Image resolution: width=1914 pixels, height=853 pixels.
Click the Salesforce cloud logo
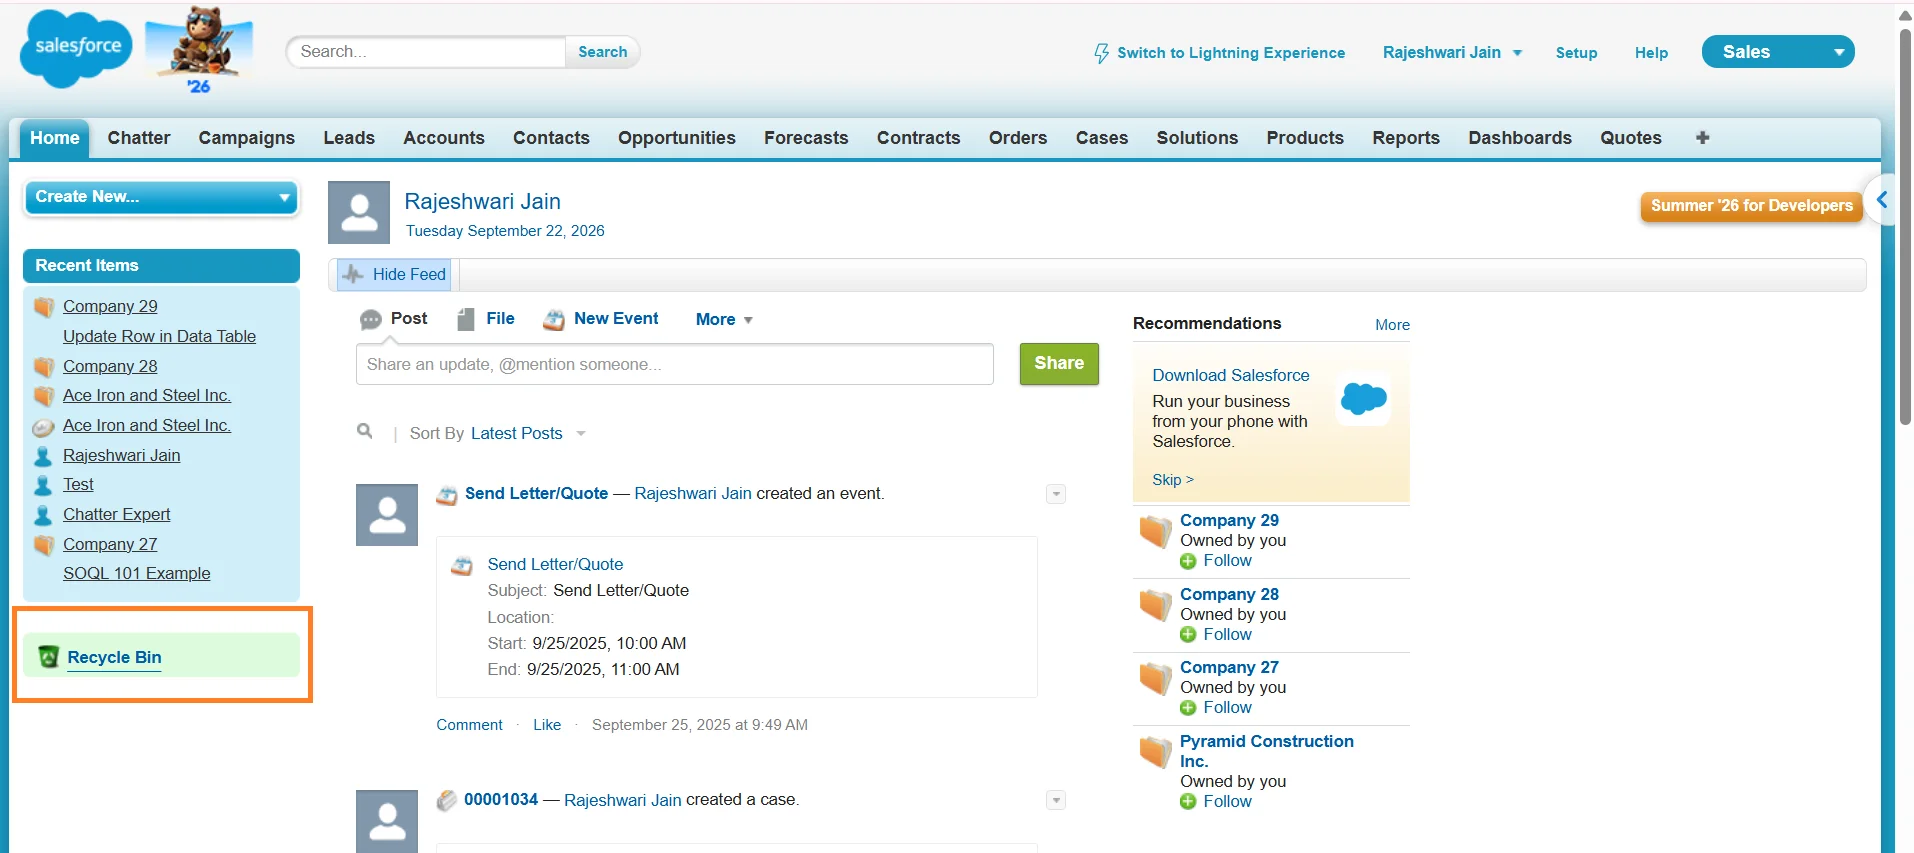coord(76,48)
